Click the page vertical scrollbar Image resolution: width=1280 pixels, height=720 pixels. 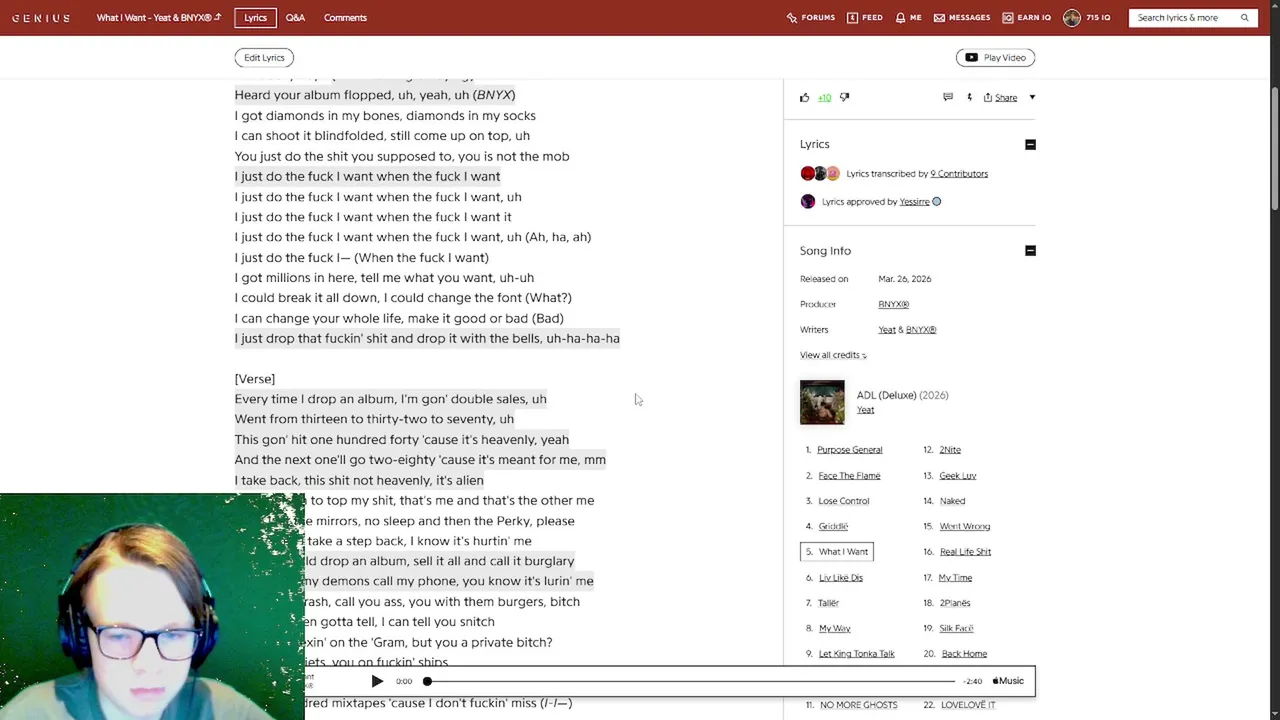point(1274,150)
